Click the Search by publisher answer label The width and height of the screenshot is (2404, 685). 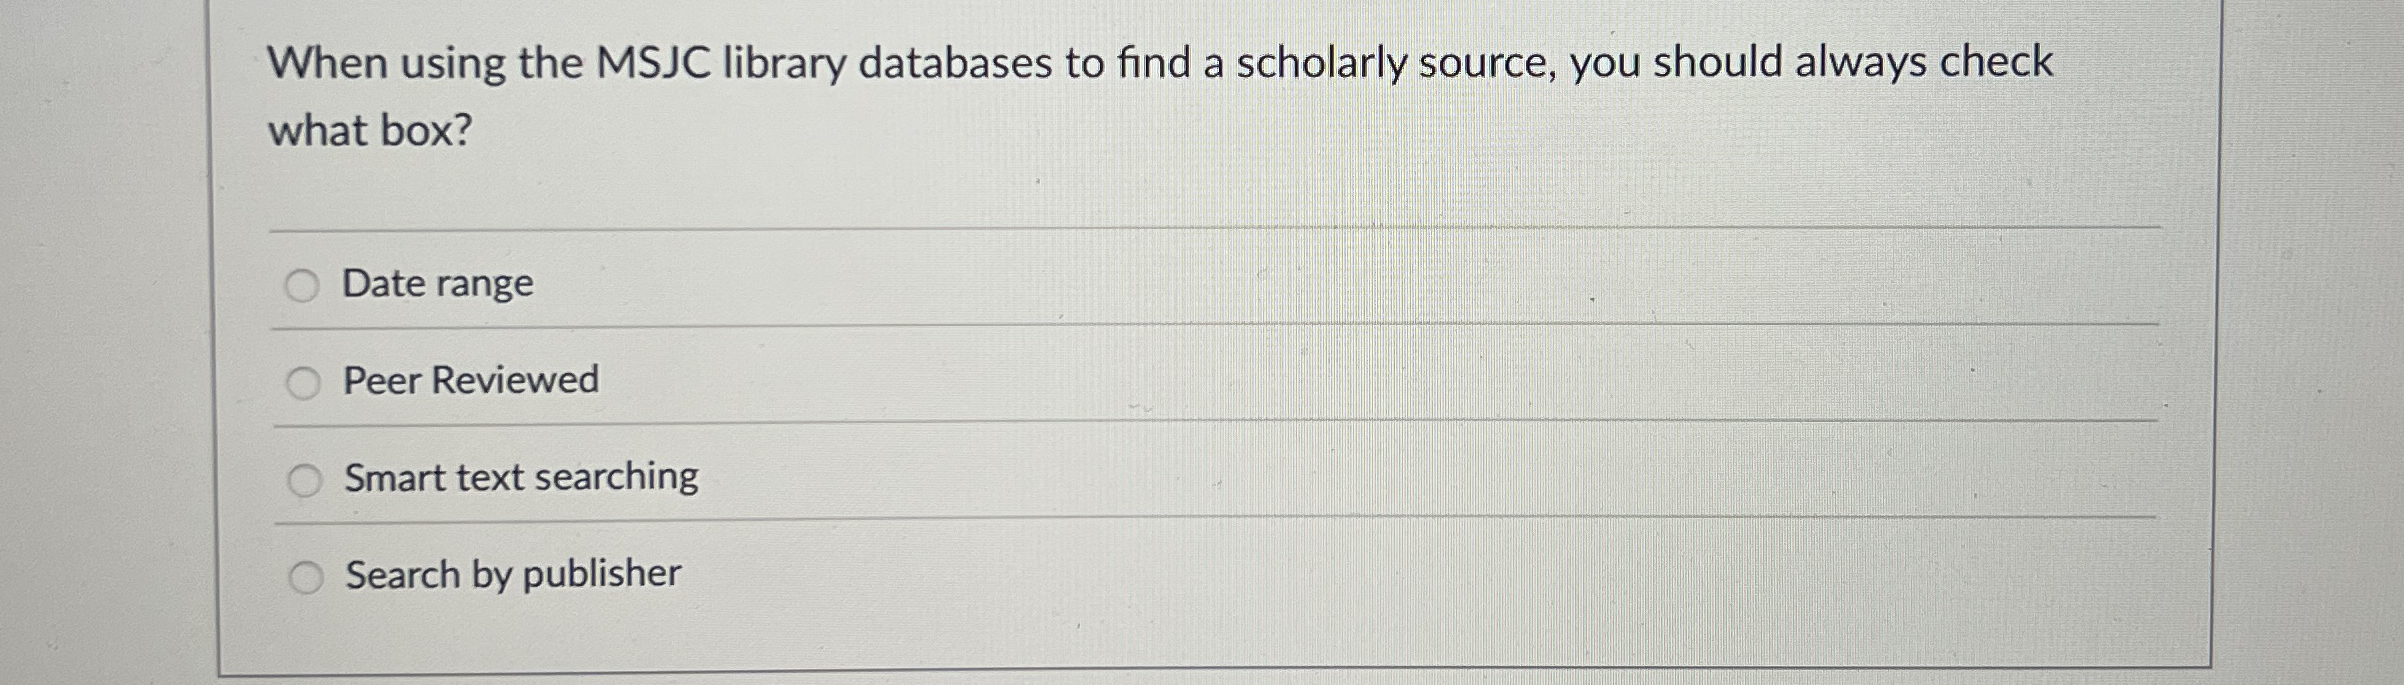(512, 573)
